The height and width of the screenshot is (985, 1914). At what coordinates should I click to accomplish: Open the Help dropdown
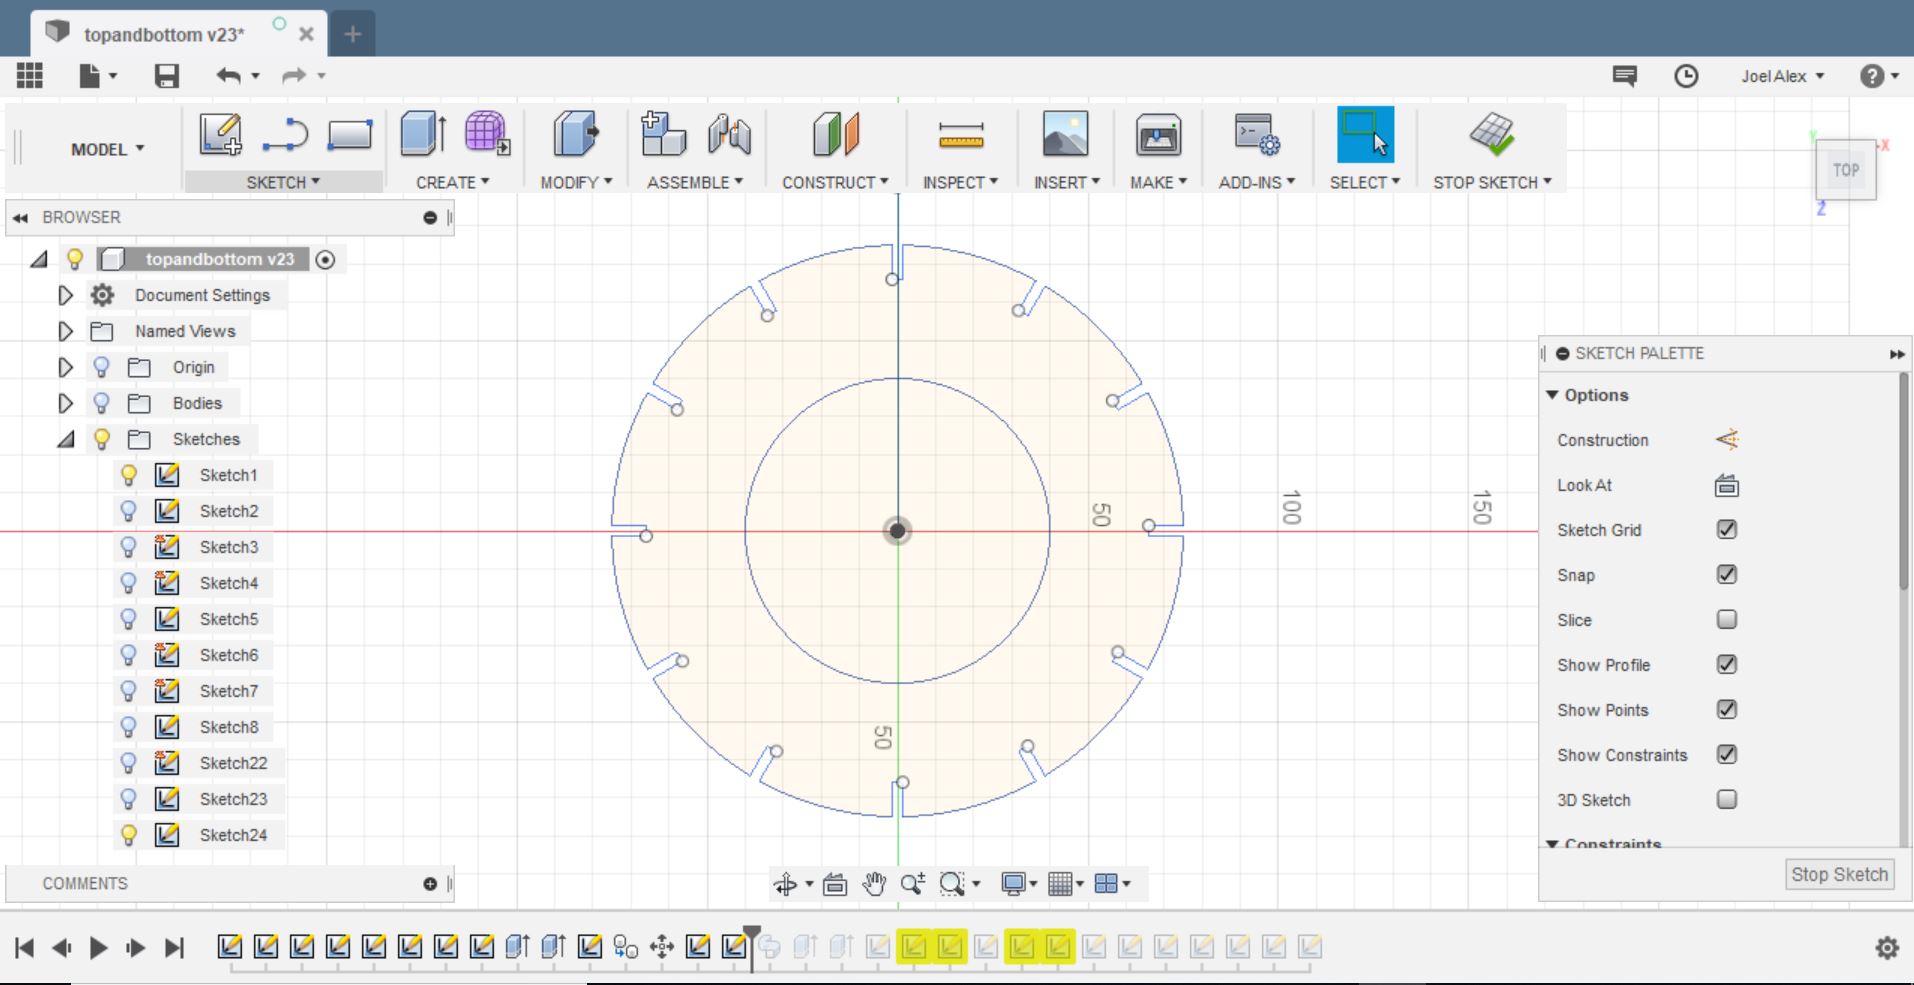(x=1879, y=76)
